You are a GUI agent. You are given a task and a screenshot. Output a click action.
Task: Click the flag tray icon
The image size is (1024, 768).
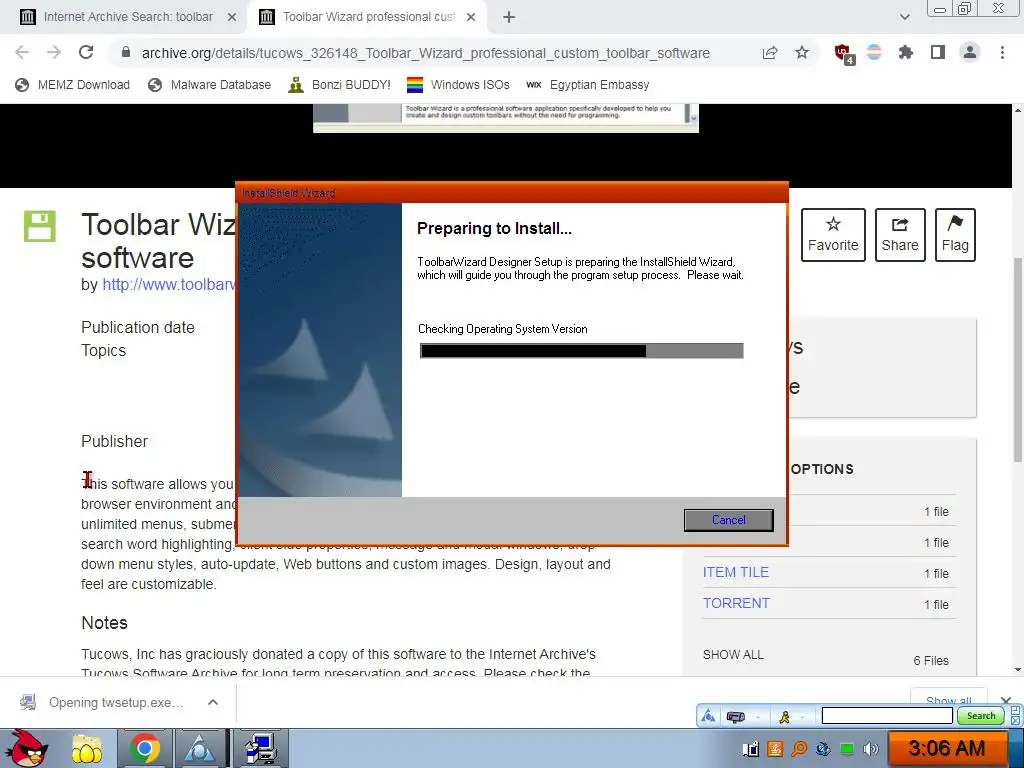point(751,749)
